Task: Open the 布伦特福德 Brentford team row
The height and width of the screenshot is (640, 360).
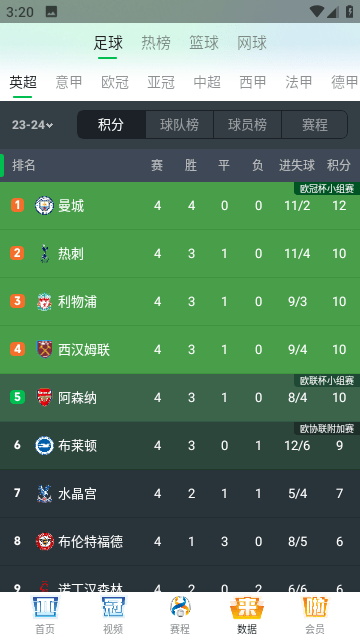Action: [x=180, y=542]
